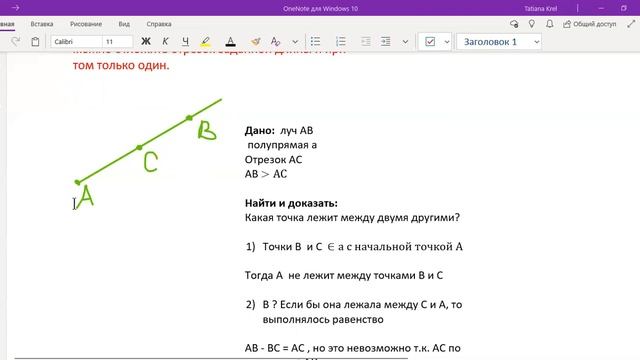Image resolution: width=640 pixels, height=360 pixels.
Task: Open the tags dropdown arrow
Action: (447, 42)
